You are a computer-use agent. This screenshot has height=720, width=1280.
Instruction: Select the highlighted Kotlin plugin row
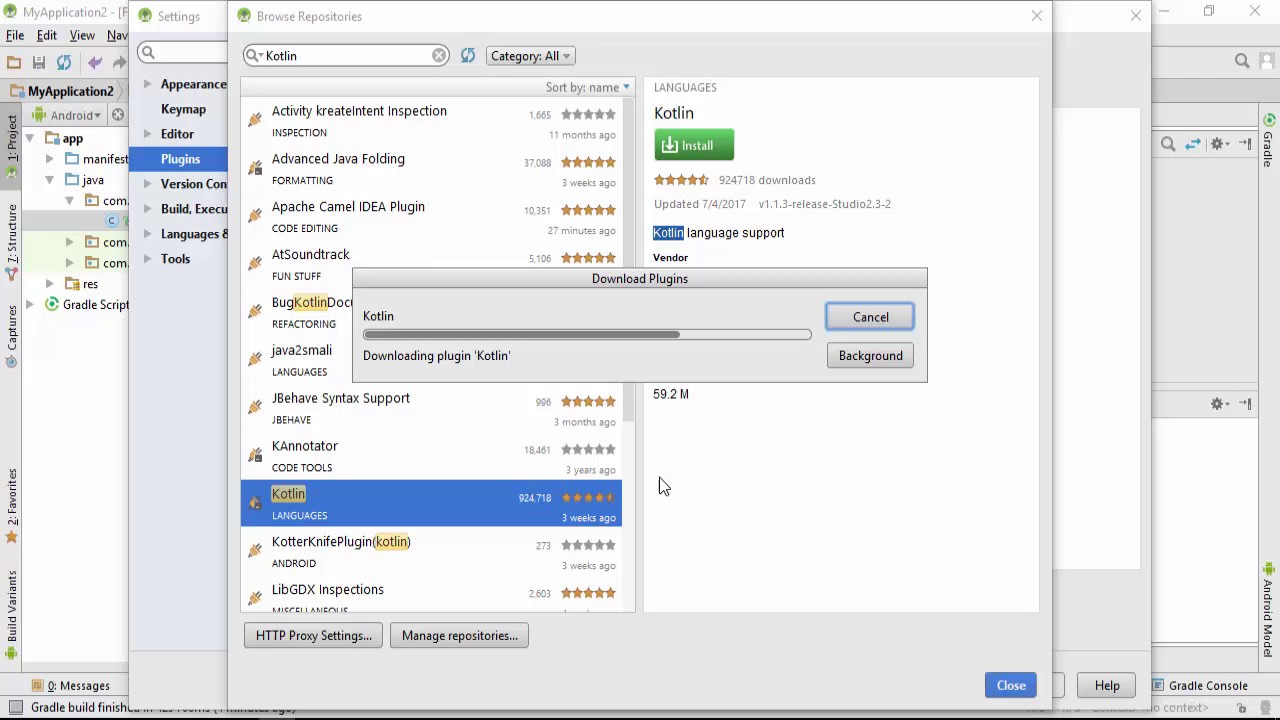pos(431,503)
